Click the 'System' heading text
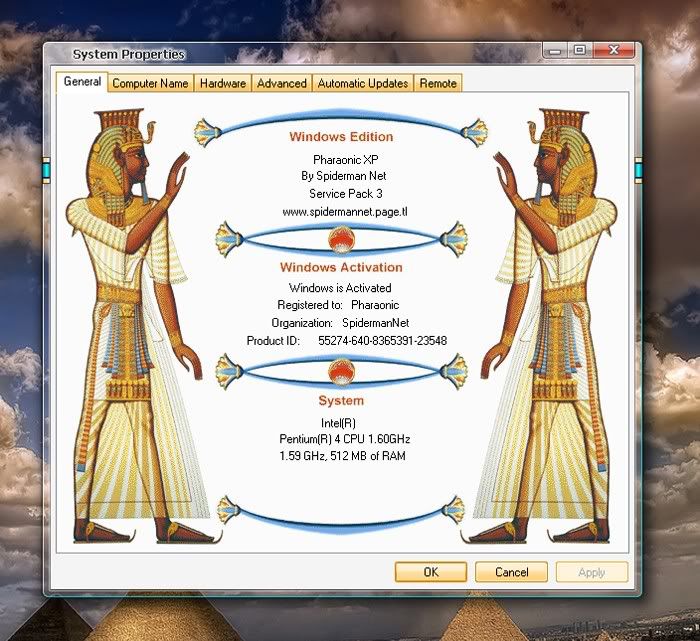 [341, 400]
